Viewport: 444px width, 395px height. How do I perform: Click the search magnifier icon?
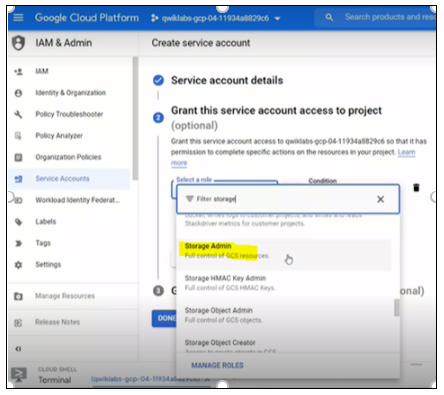[329, 17]
